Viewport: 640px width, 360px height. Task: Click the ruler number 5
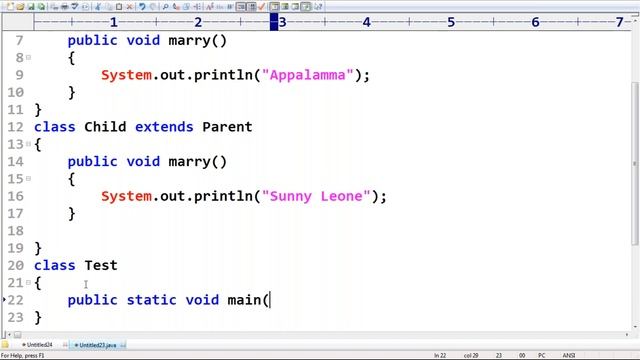click(451, 22)
